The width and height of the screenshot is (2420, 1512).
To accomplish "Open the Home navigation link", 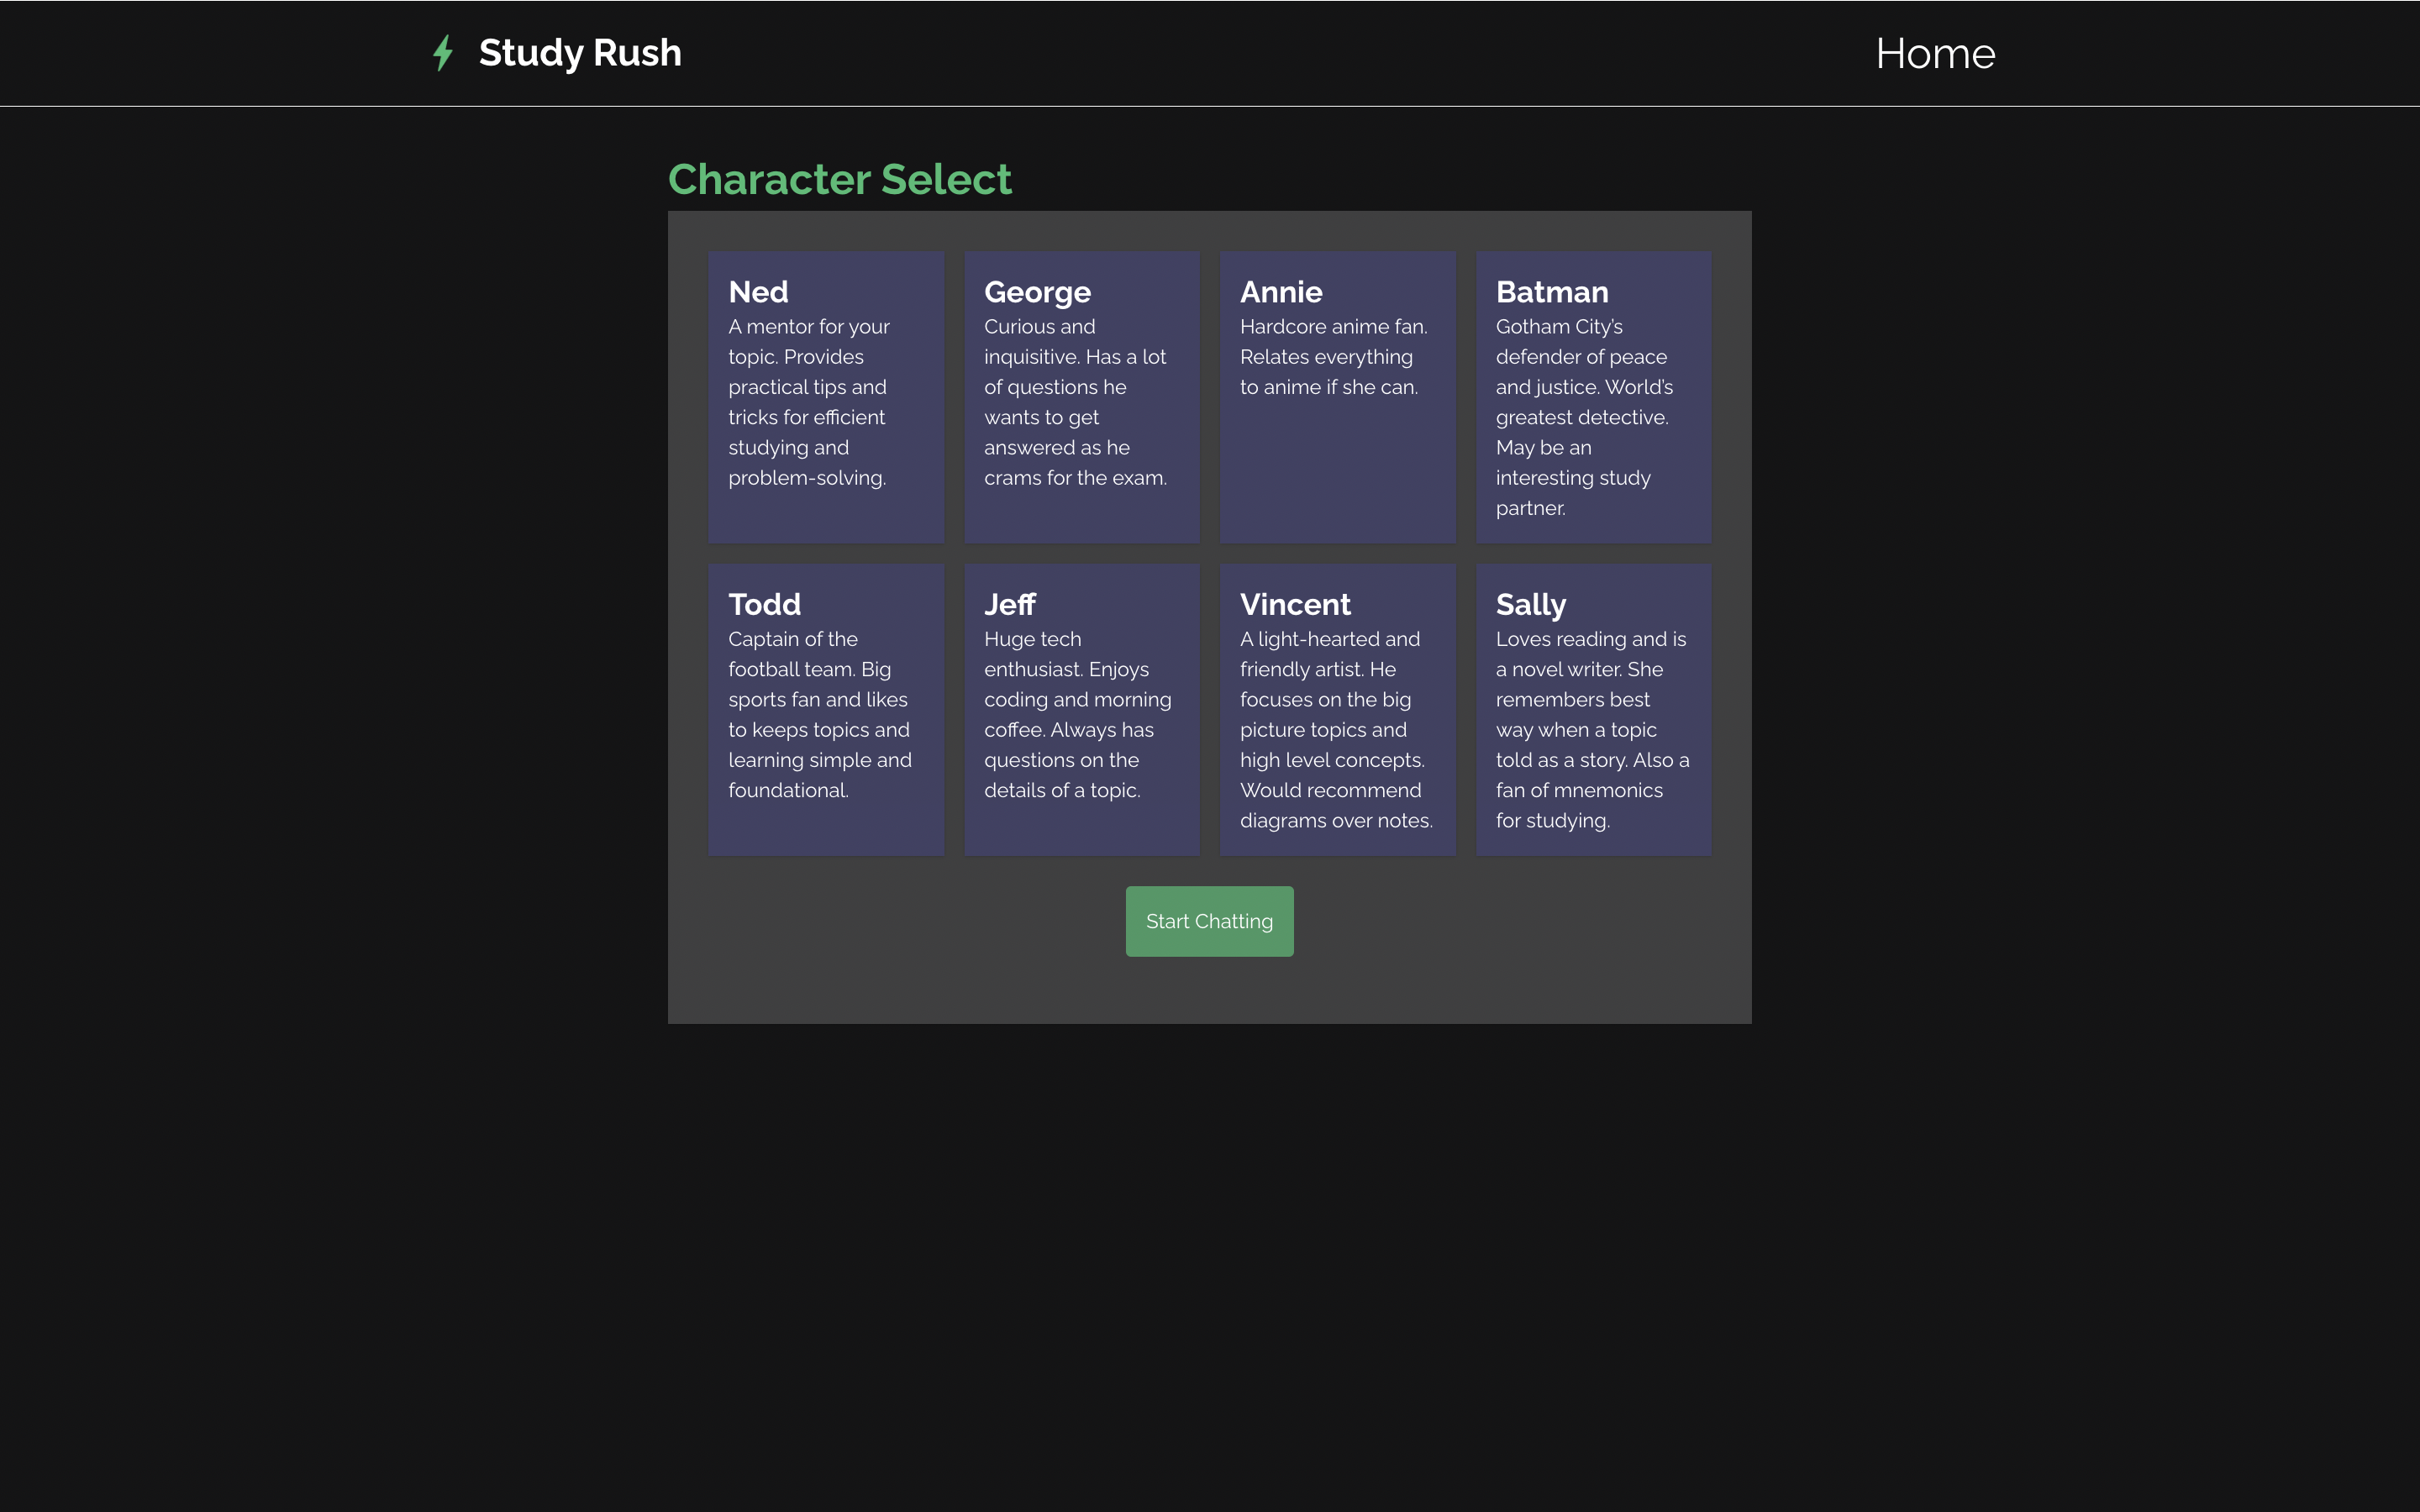I will click(1934, 54).
